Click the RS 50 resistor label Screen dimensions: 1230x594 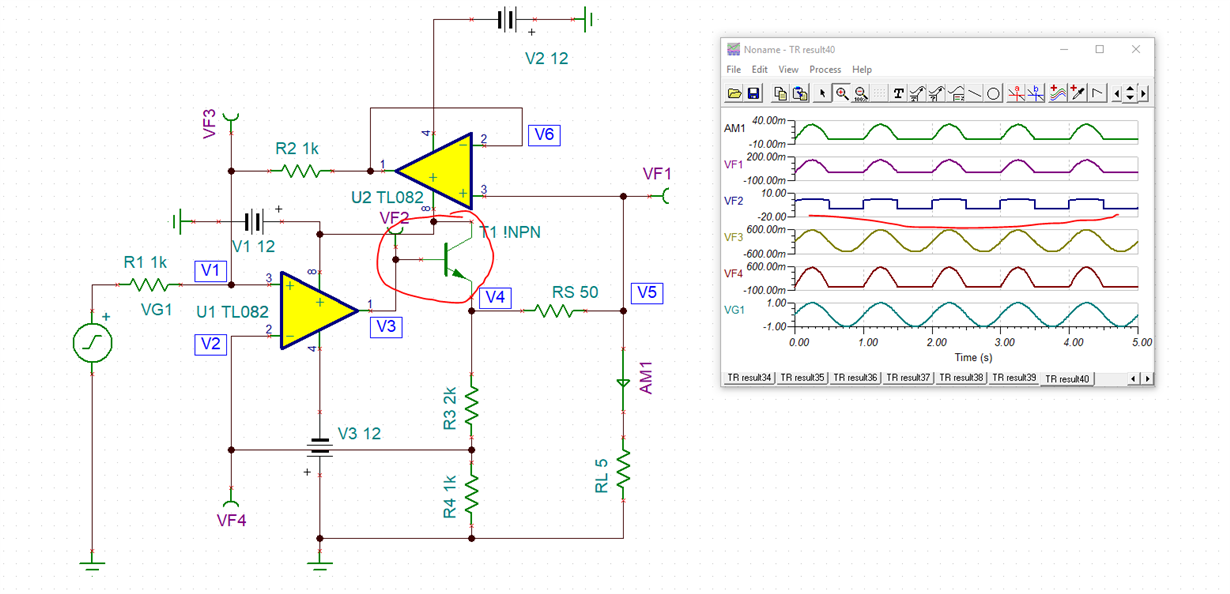coord(575,293)
